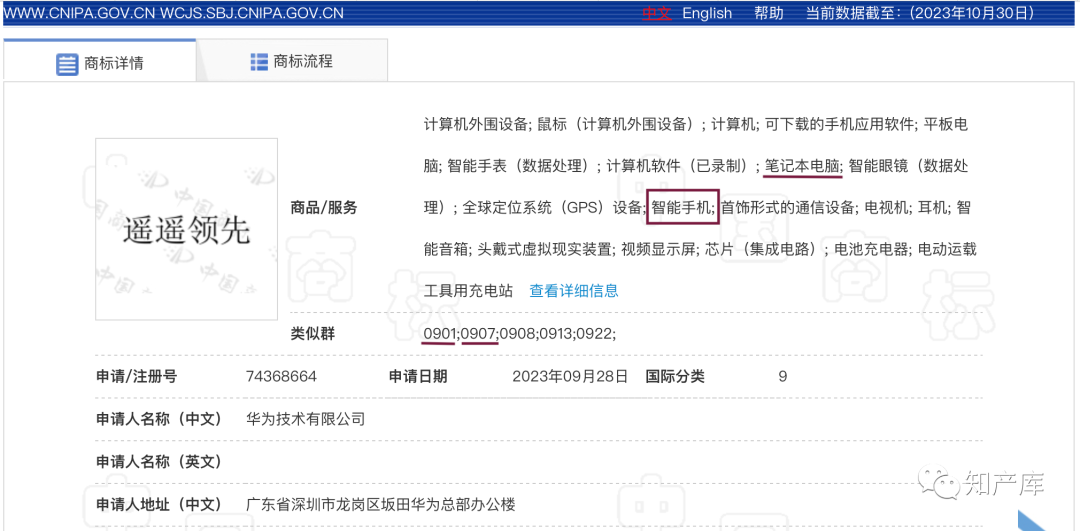
Task: Click the application date 2023年09月28日
Action: [570, 377]
